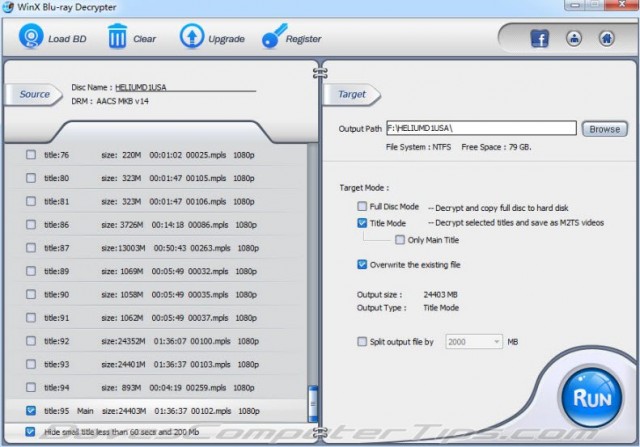640x447 pixels.
Task: Click the WinX app icon in title bar
Action: click(x=8, y=7)
